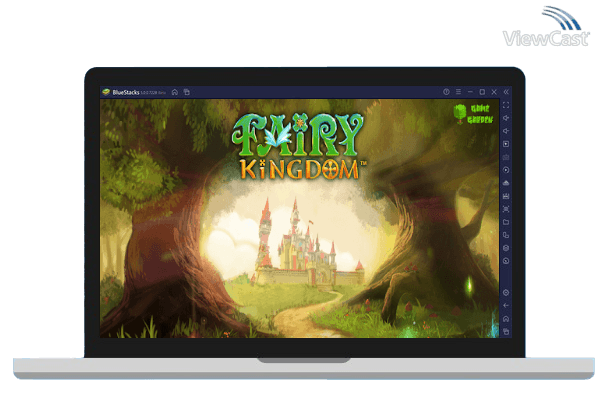The image size is (602, 414).
Task: Click the play-square sidebar icon below the volume icons
Action: click(506, 144)
